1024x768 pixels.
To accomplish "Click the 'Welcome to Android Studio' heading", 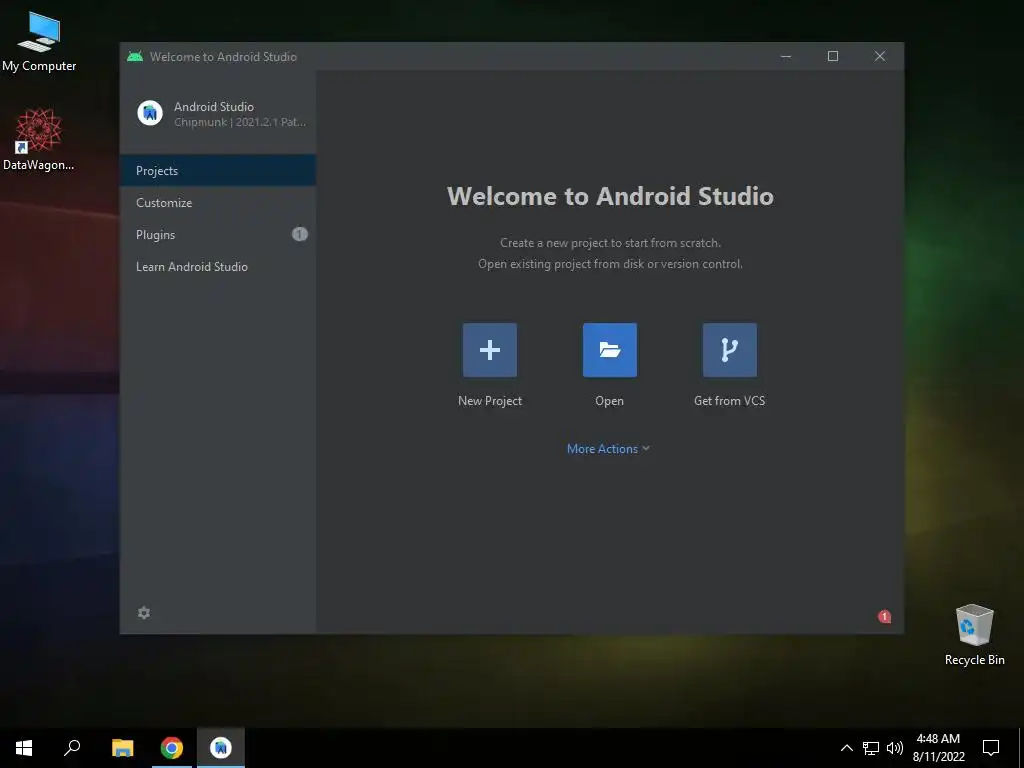I will pyautogui.click(x=610, y=196).
